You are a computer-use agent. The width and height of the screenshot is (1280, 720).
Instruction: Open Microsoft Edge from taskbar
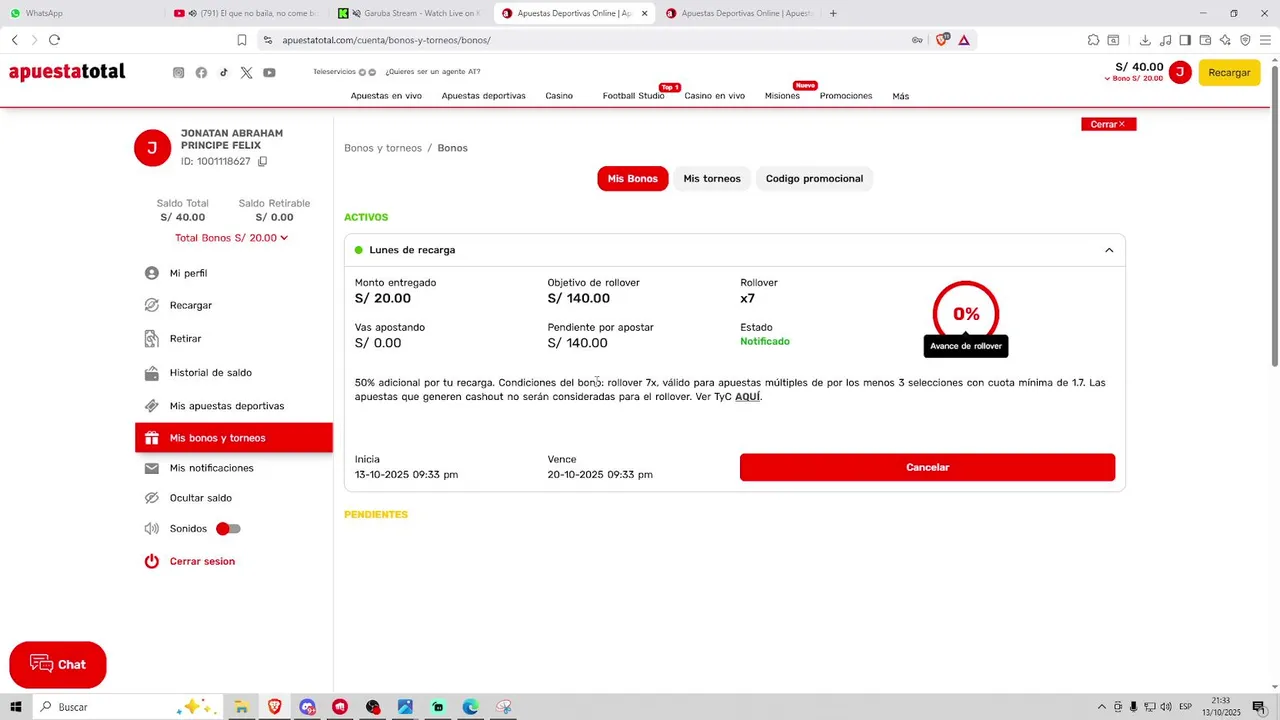pos(471,707)
